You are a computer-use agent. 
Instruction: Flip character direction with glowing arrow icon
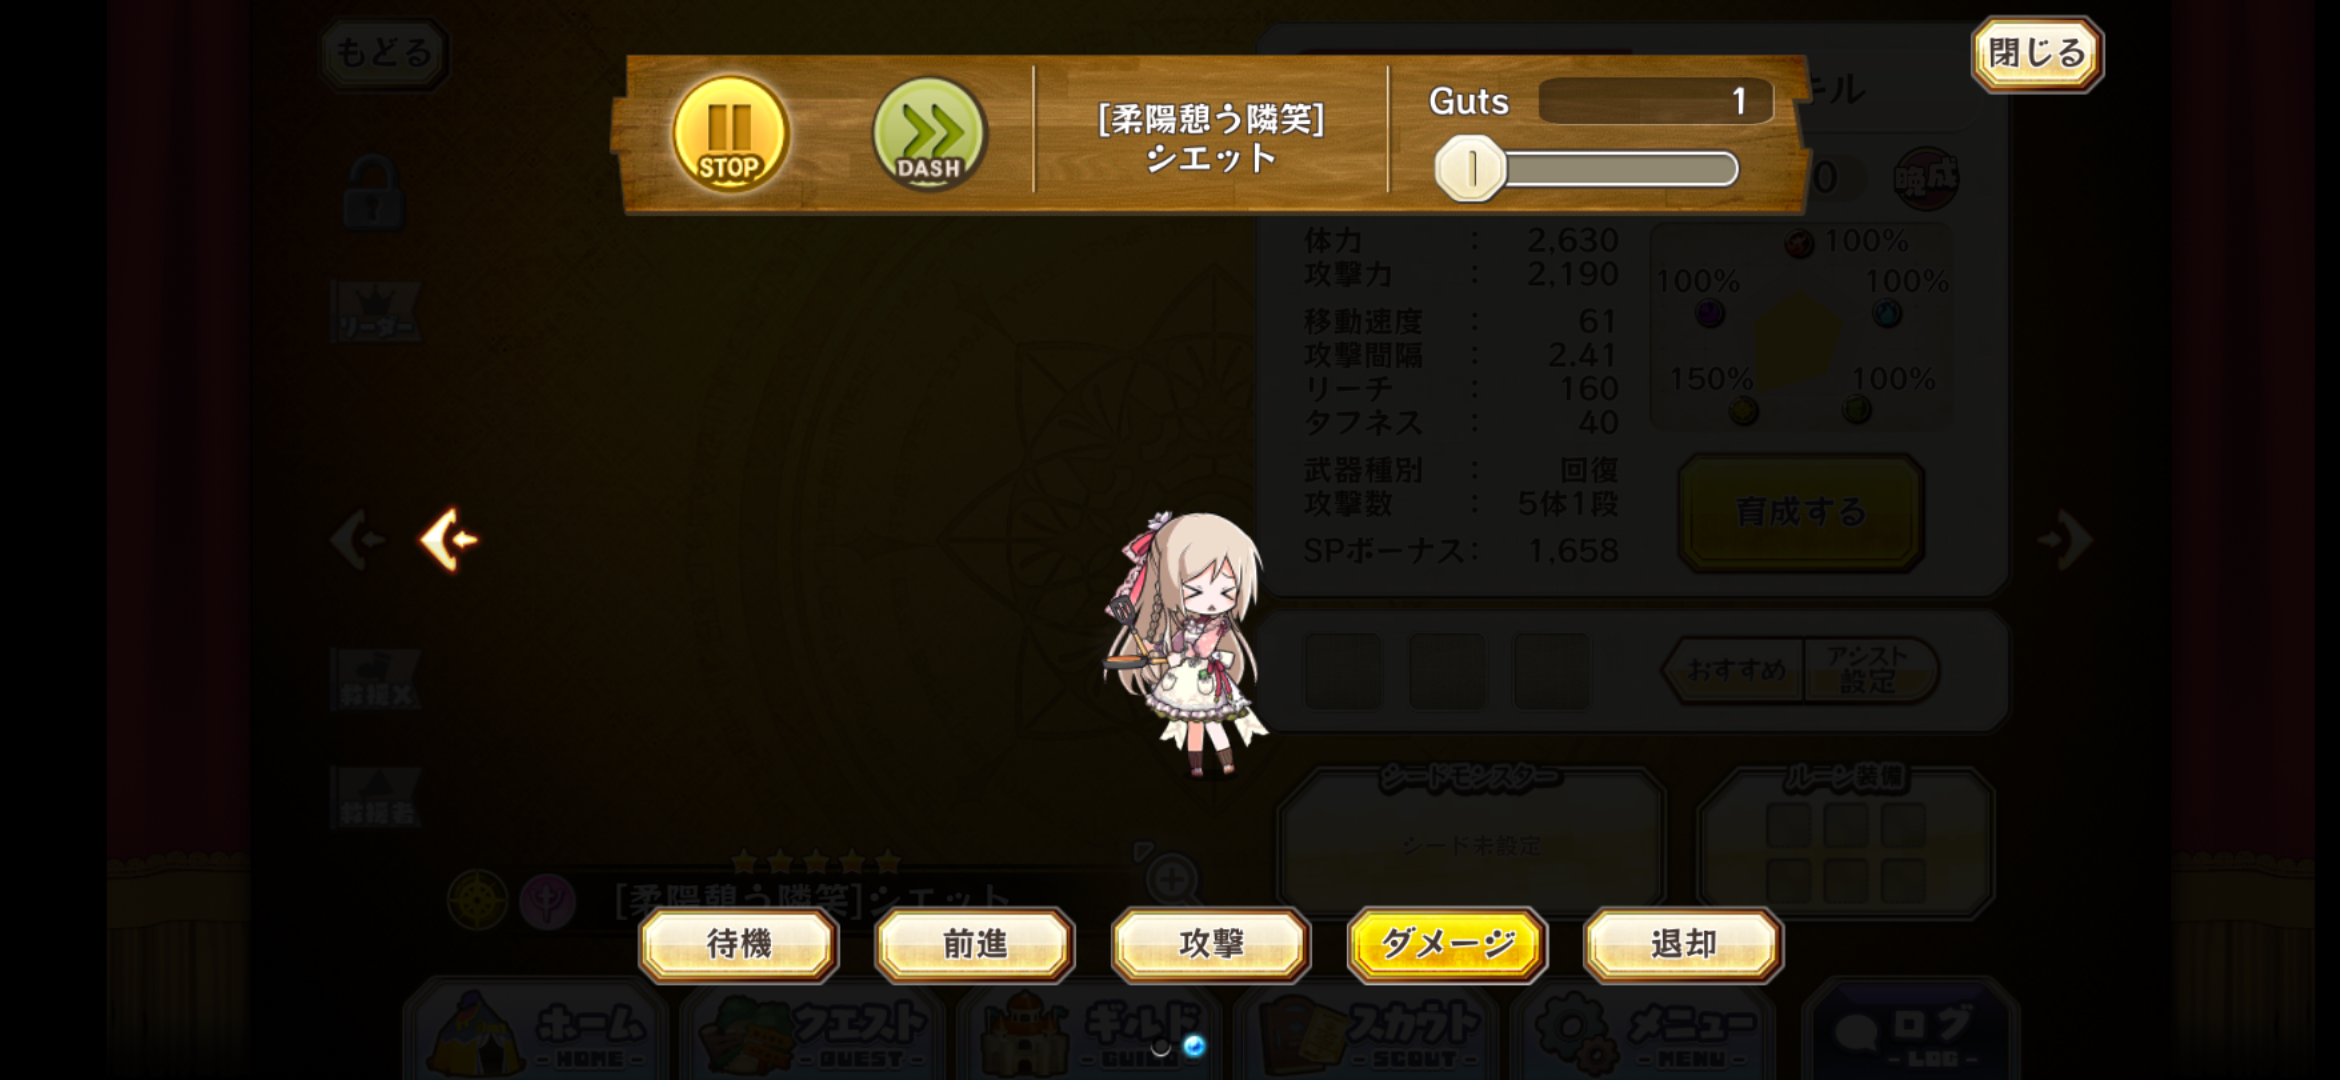pyautogui.click(x=449, y=540)
